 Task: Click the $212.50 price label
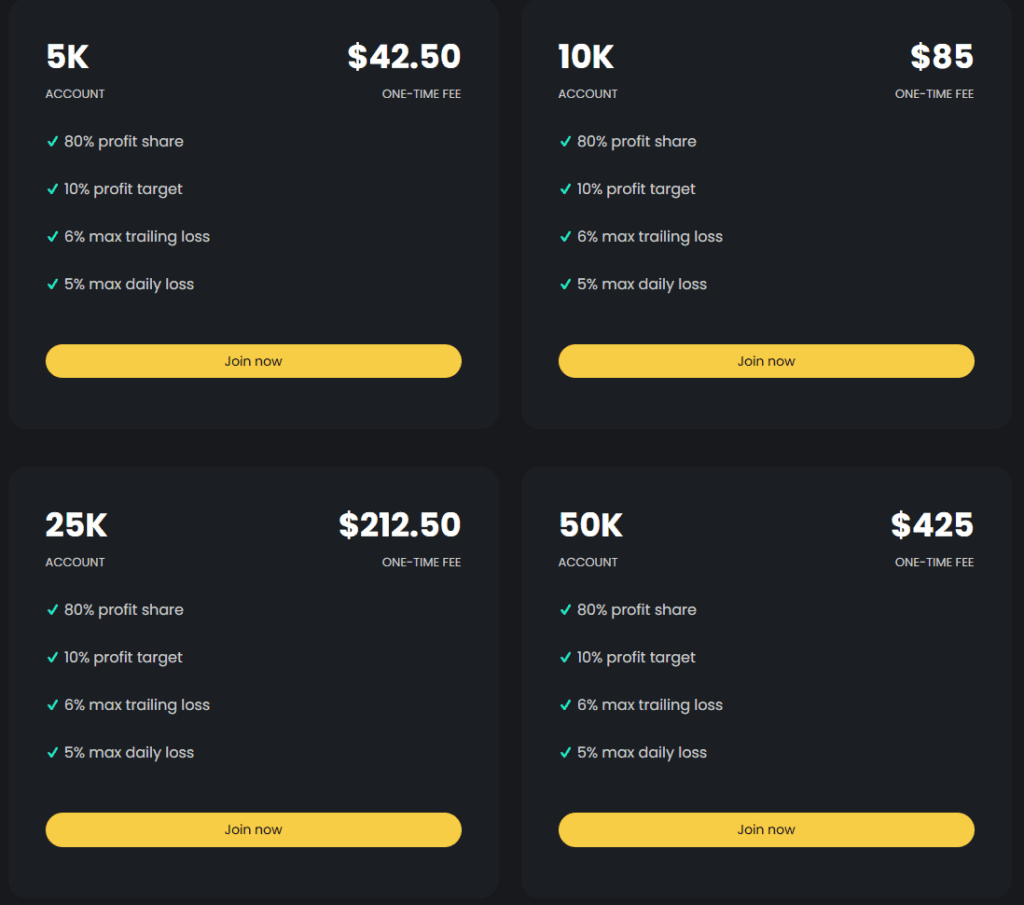pyautogui.click(x=399, y=525)
